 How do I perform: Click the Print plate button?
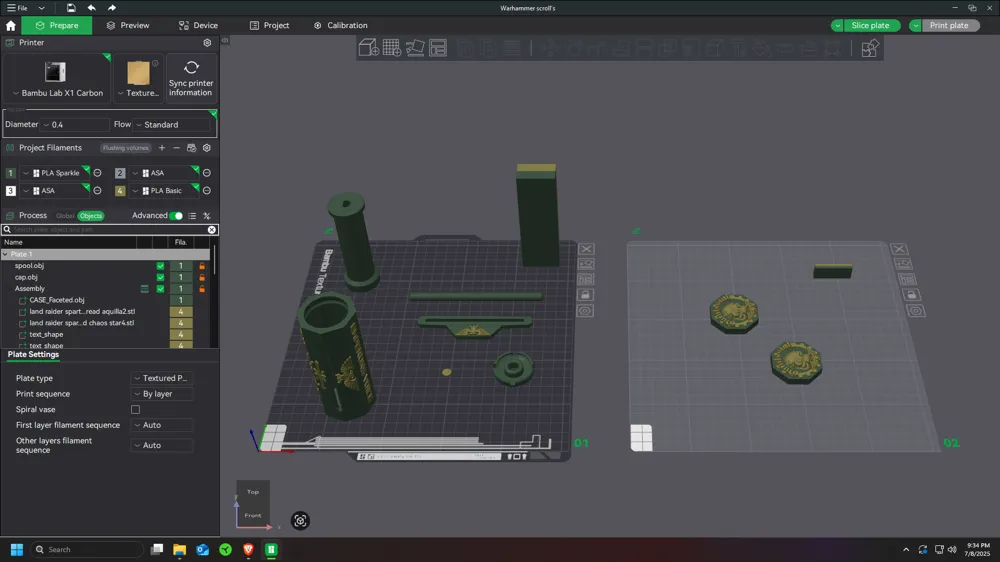click(x=949, y=26)
